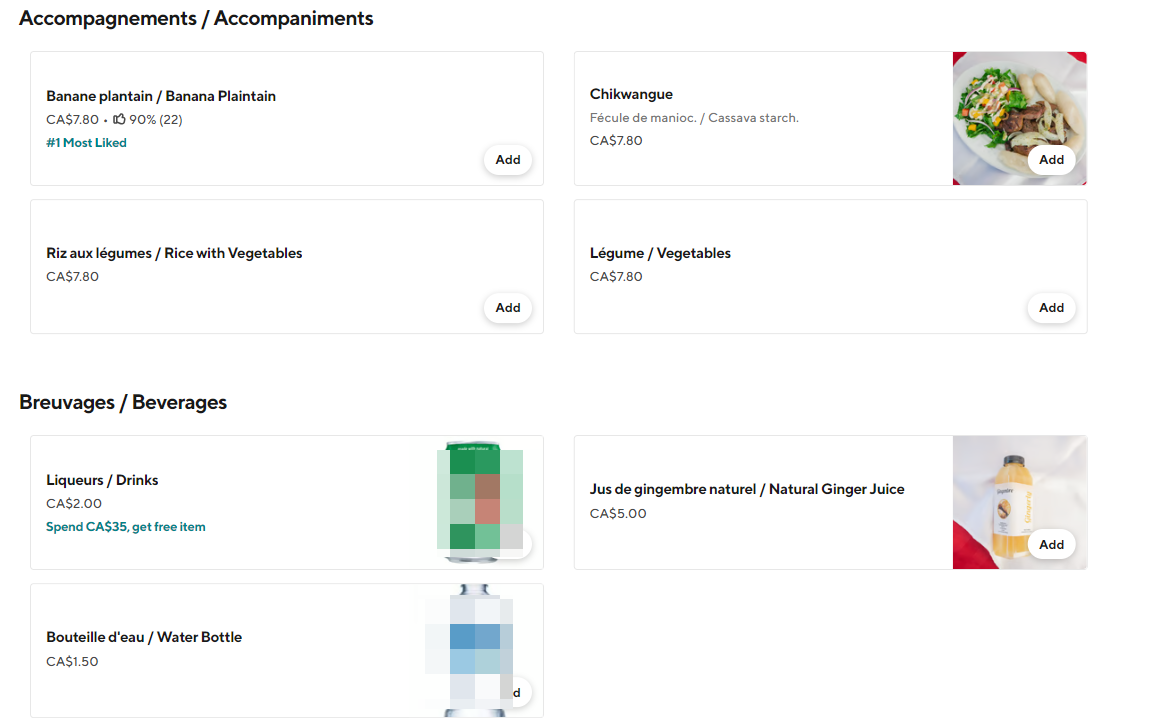Select the Accompagnements section heading
Screen dimensions: 1172x724
tap(196, 18)
